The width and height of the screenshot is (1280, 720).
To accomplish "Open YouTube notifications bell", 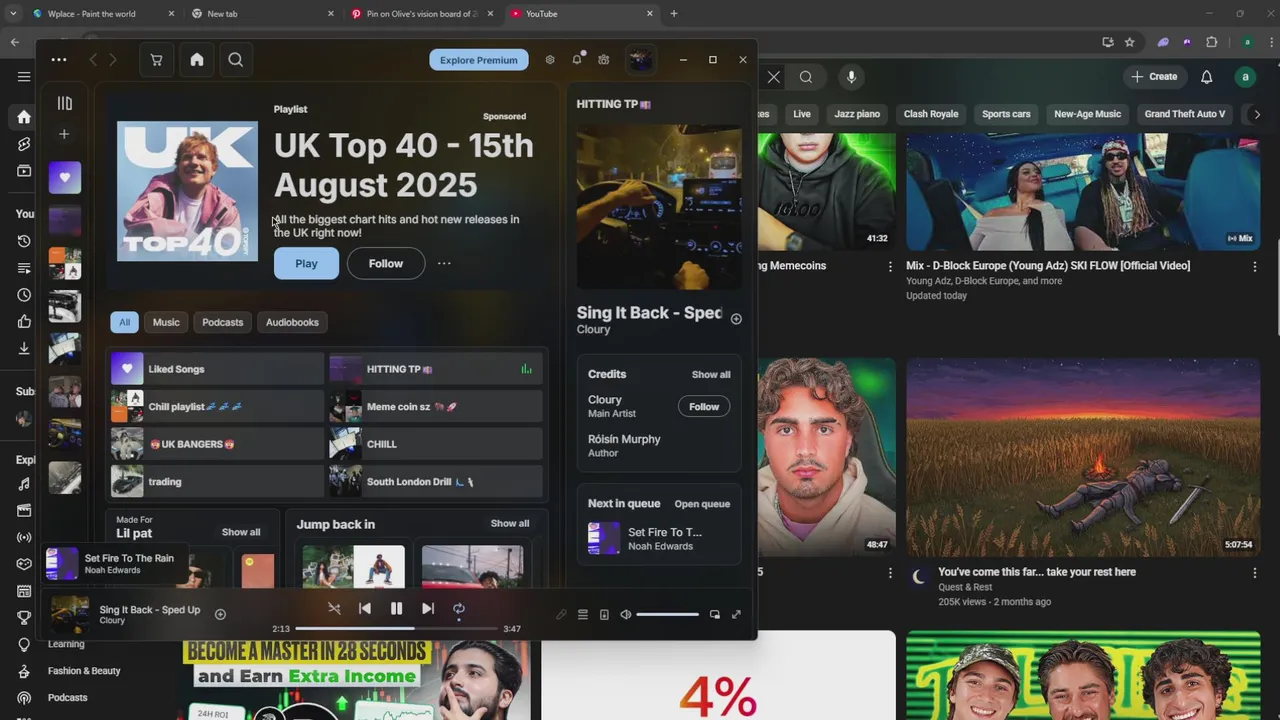I will [1207, 77].
